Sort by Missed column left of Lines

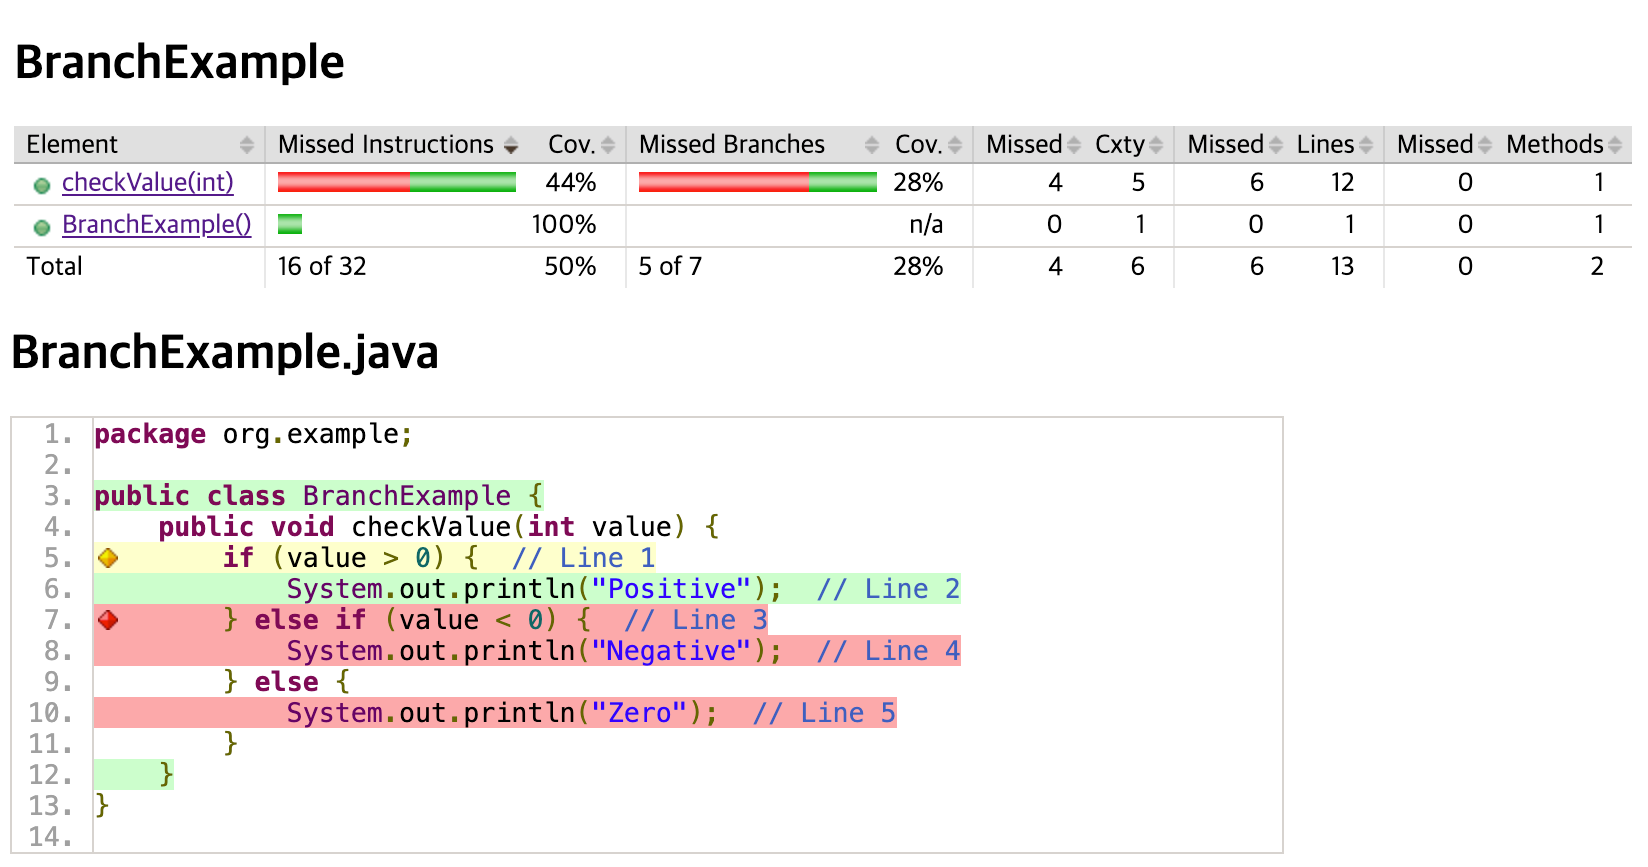[1234, 144]
